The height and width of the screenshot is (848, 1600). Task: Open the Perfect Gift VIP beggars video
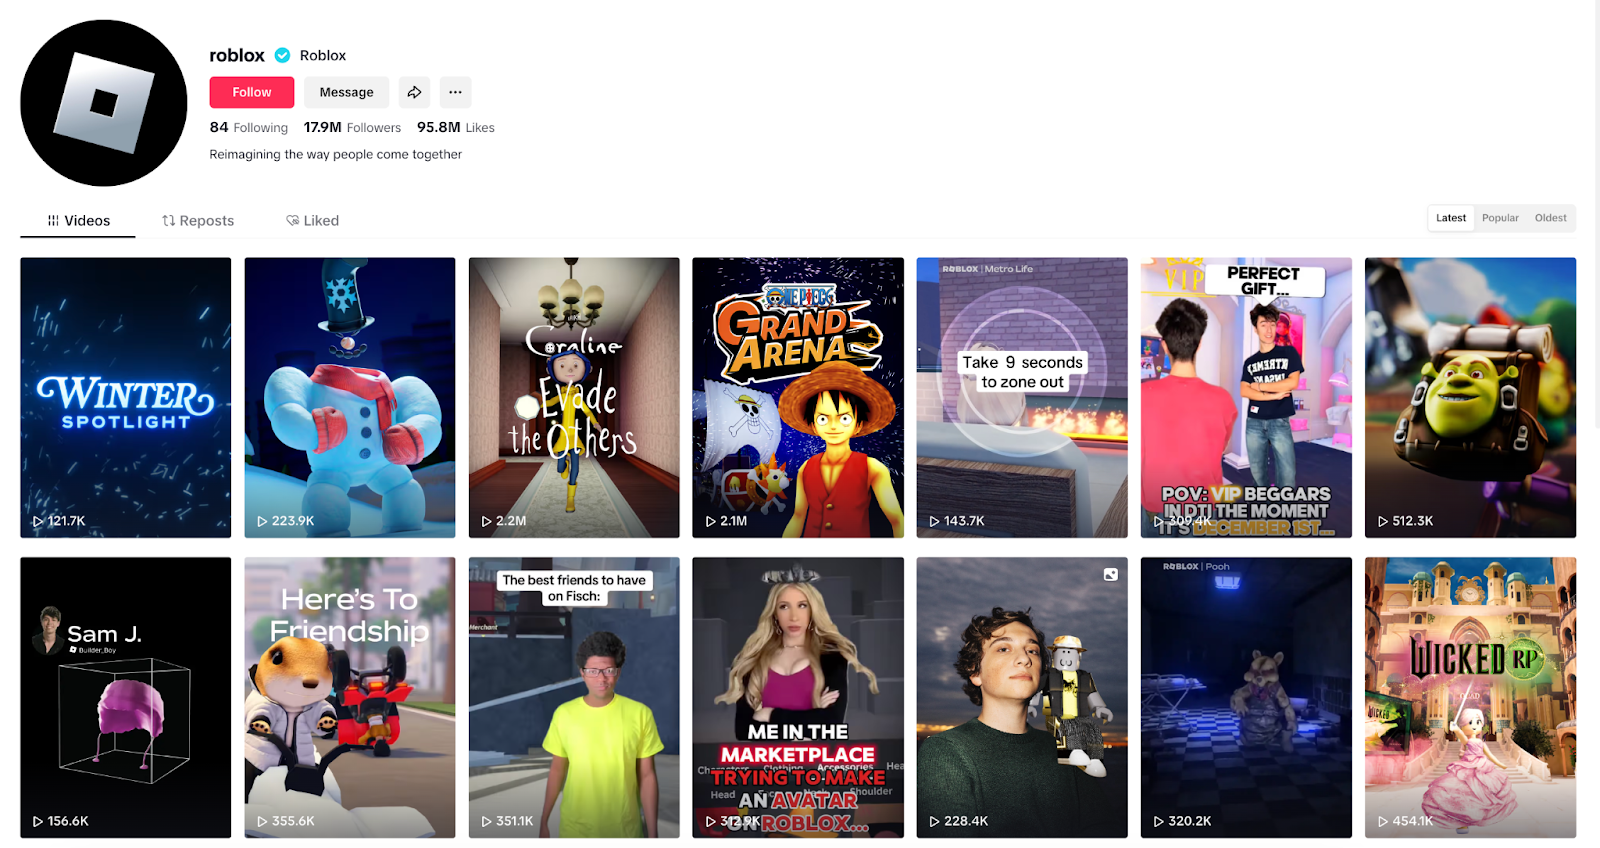click(x=1246, y=398)
